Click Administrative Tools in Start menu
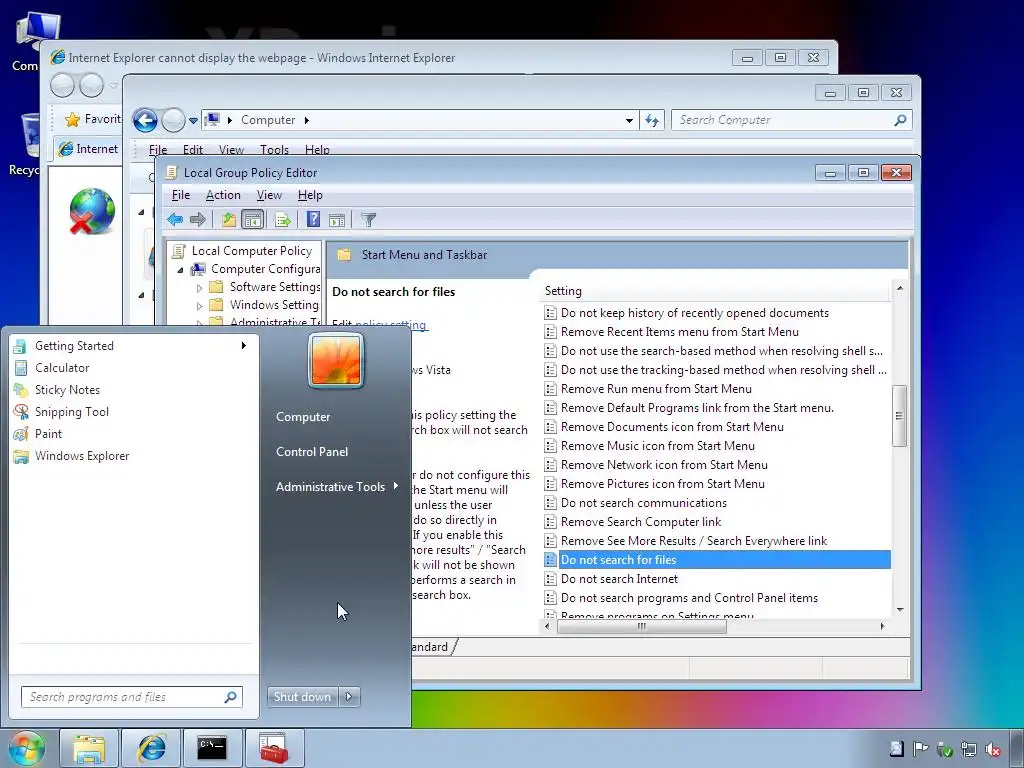 pyautogui.click(x=330, y=487)
